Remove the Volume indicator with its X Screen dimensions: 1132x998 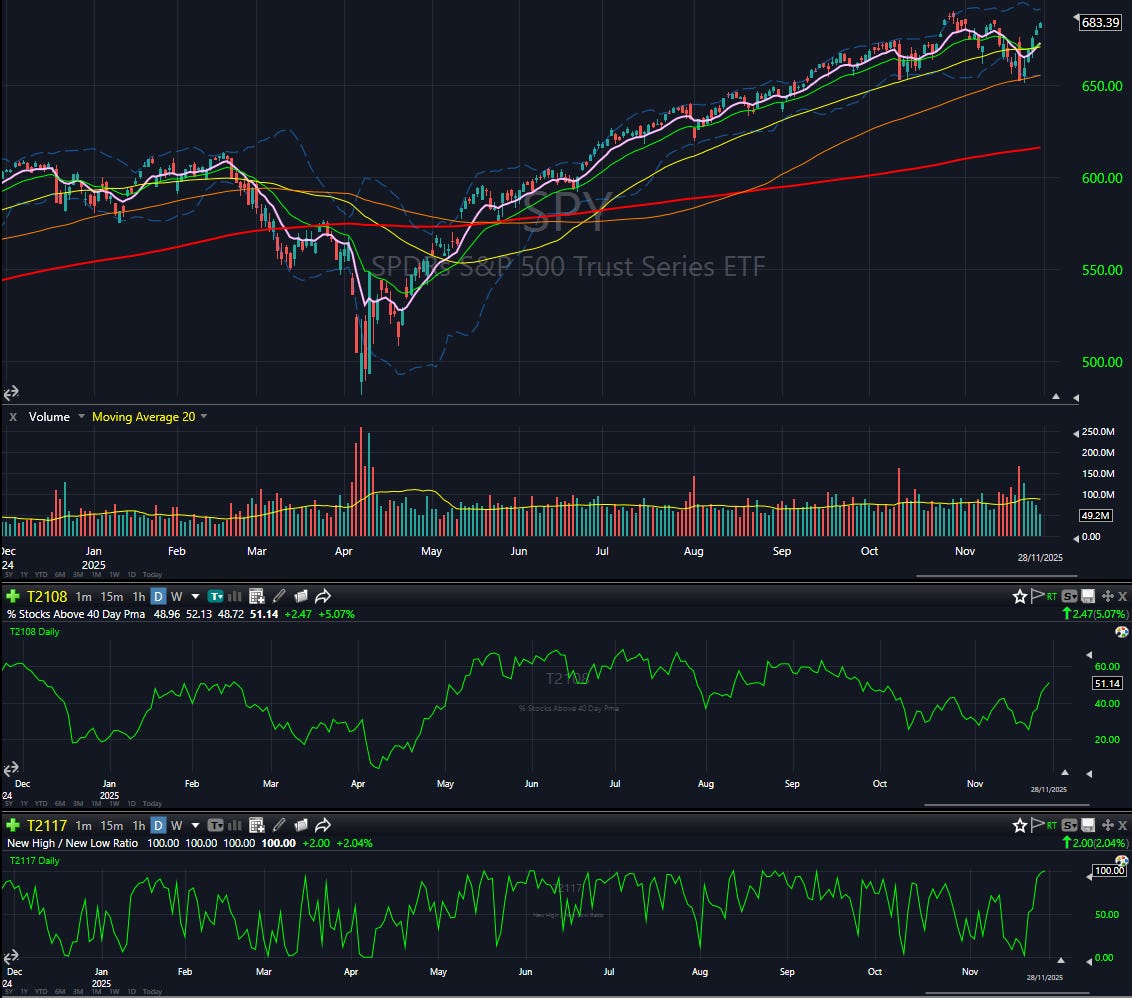click(x=13, y=417)
